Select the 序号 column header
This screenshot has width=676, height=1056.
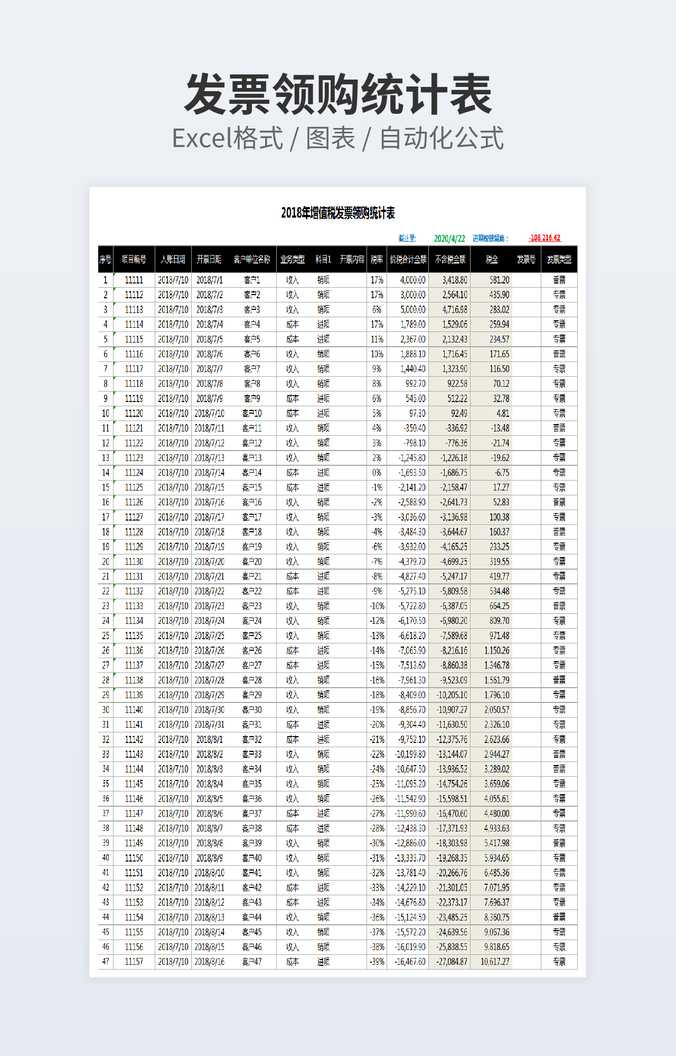[x=105, y=259]
